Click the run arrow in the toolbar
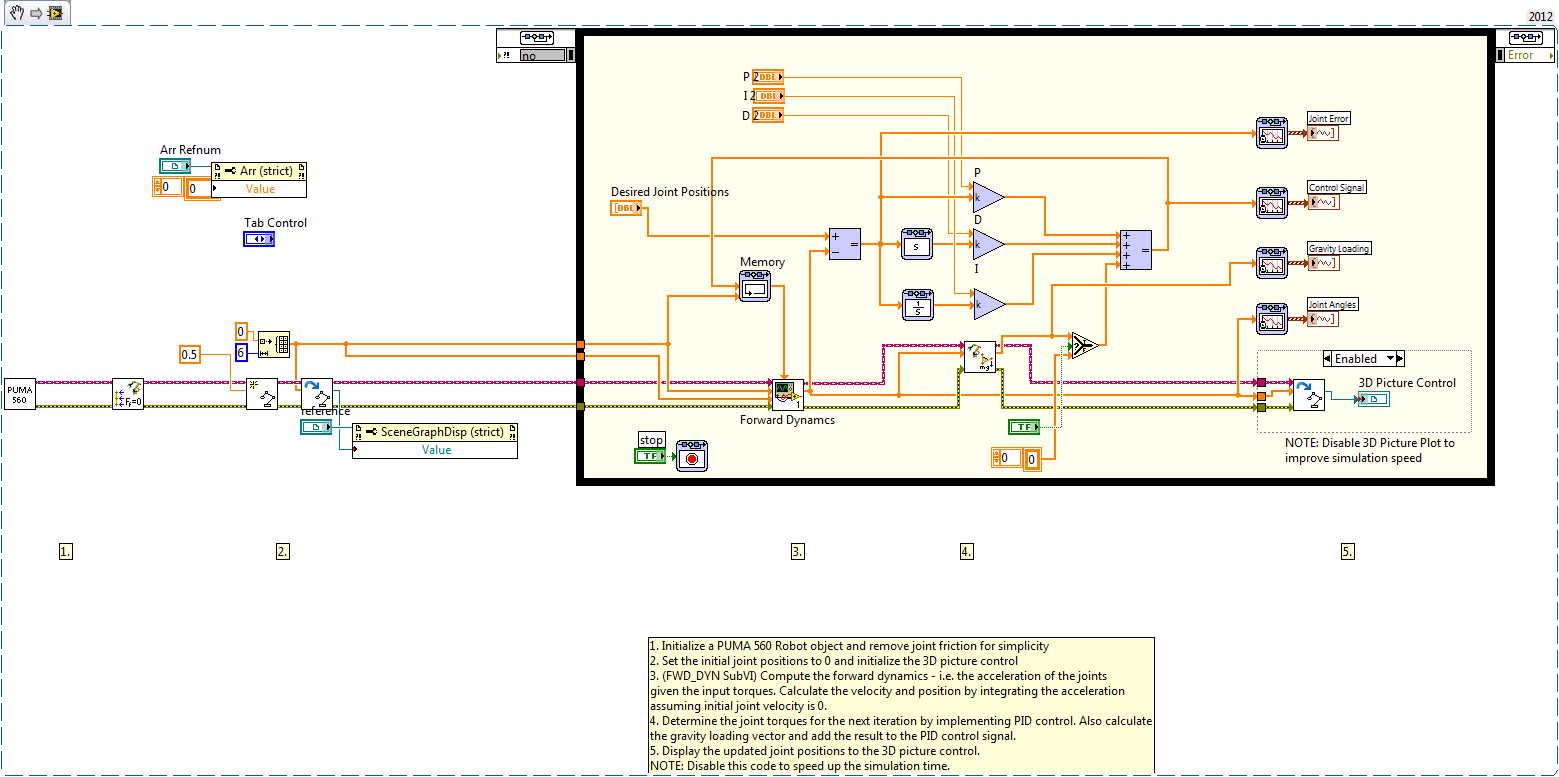 pos(34,14)
